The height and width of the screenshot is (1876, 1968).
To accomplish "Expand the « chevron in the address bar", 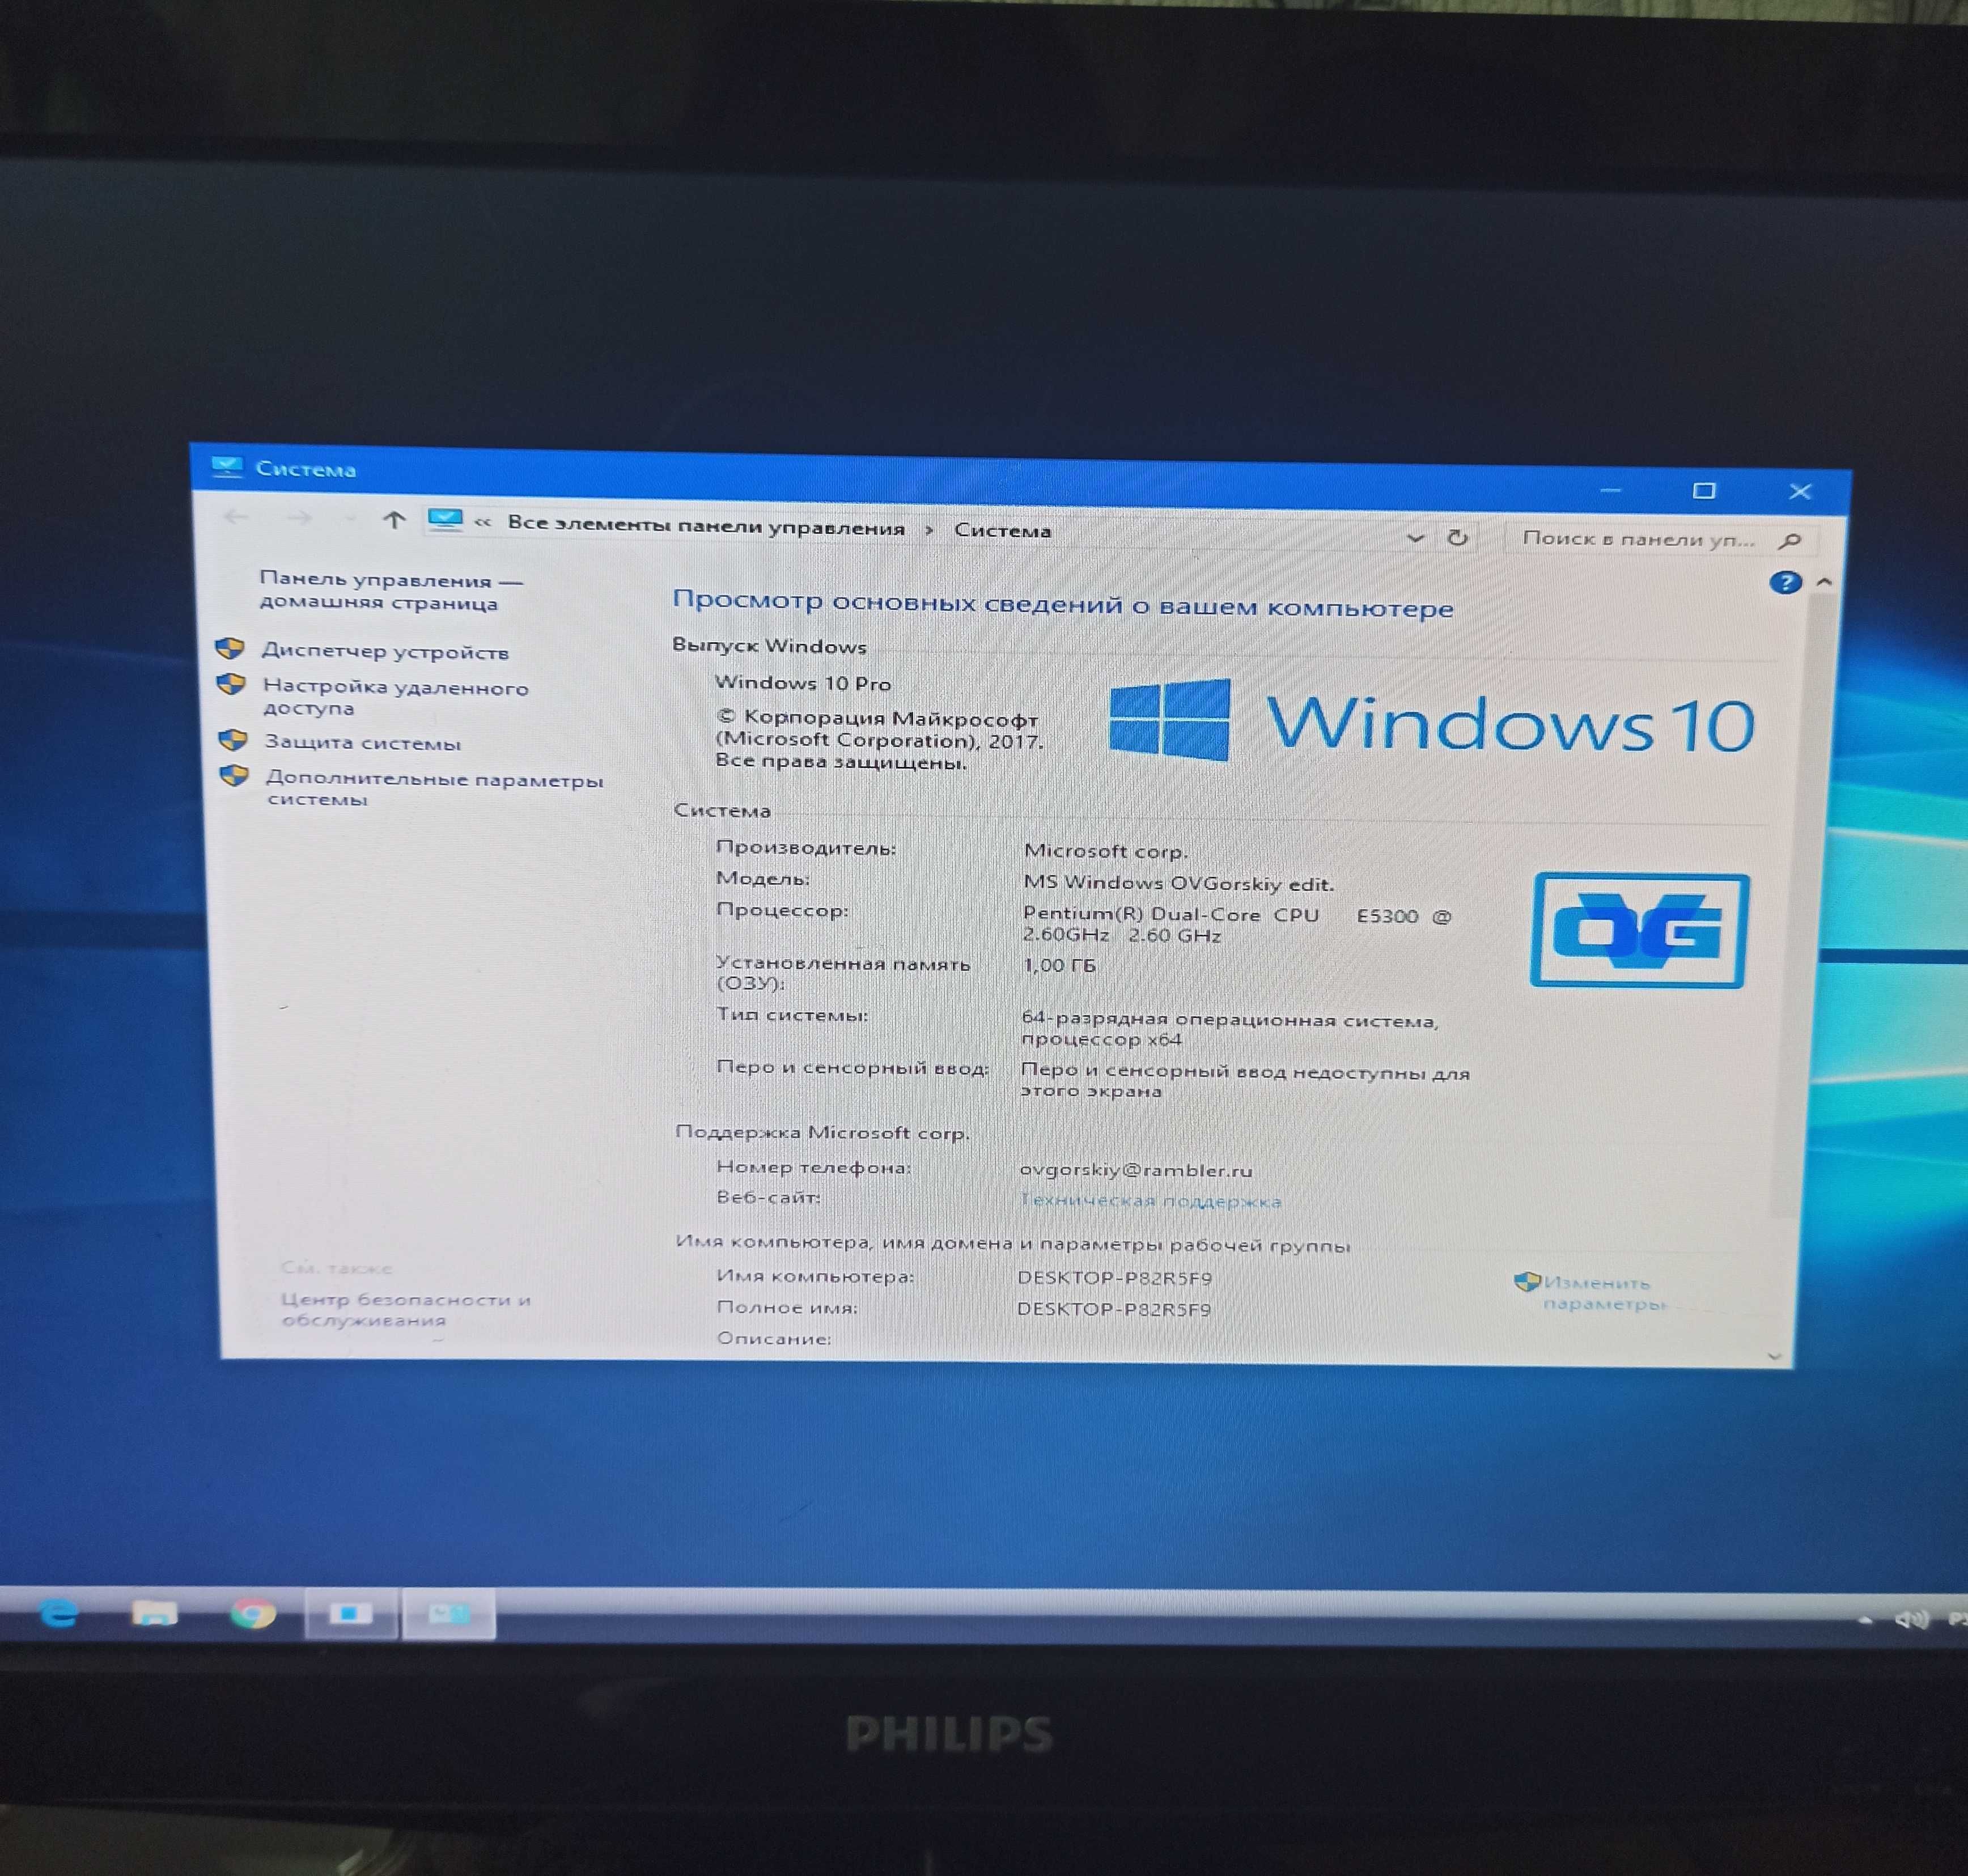I will tap(483, 523).
